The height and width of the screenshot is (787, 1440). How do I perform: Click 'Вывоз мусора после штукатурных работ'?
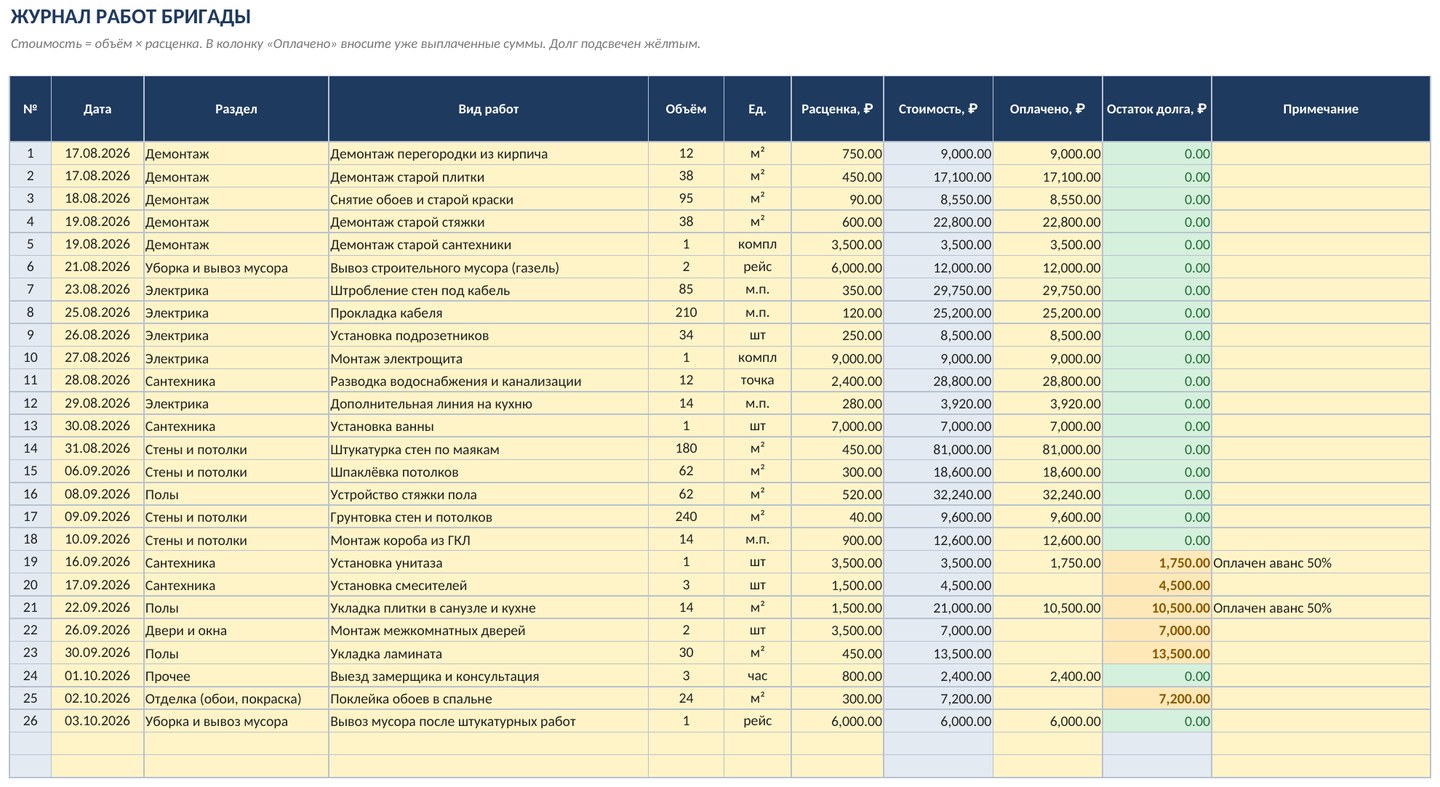[488, 721]
